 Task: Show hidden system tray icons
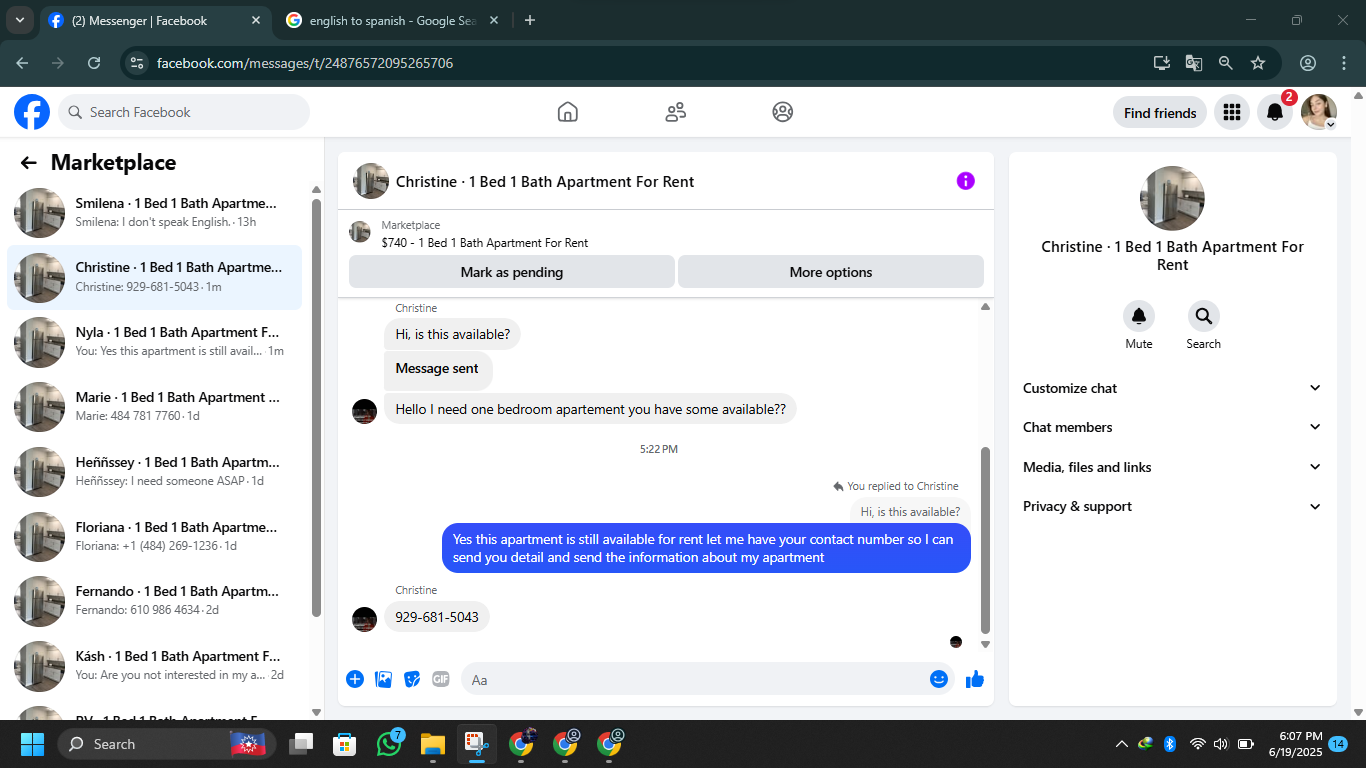1121,744
